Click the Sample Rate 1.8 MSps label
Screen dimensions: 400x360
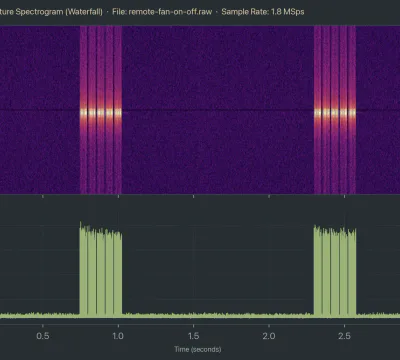[x=263, y=12]
